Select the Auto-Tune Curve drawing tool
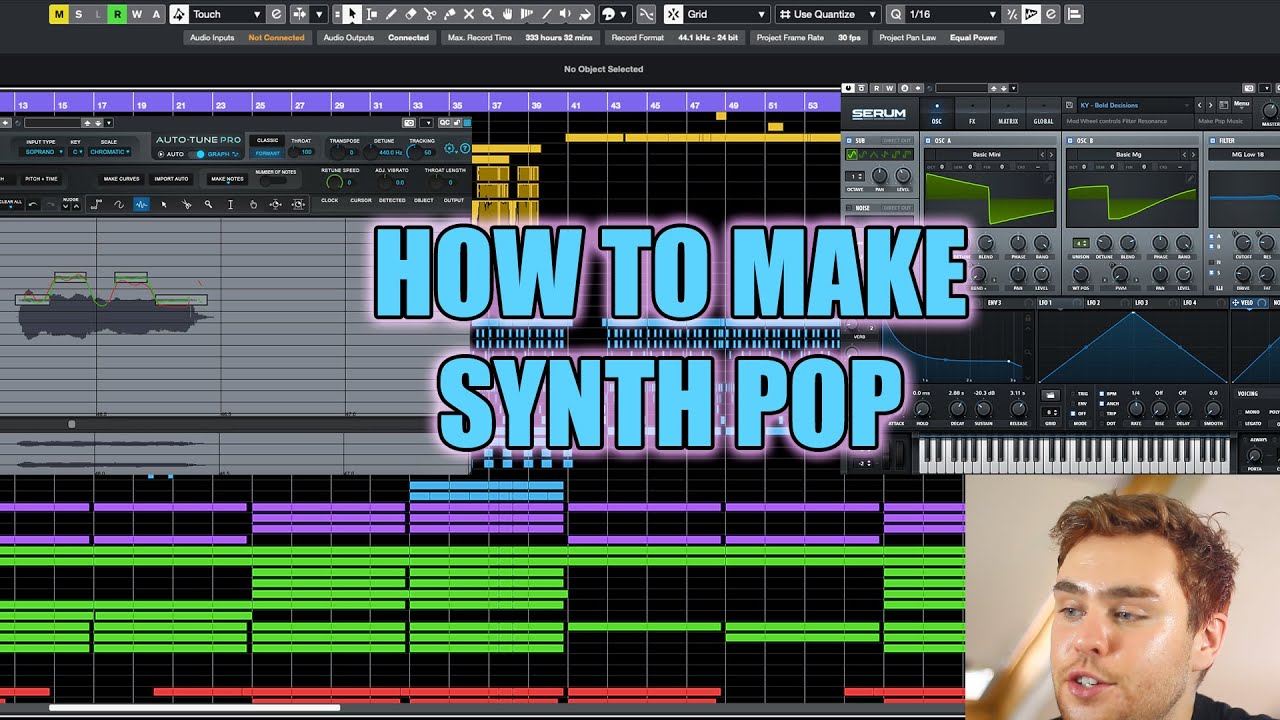The image size is (1280, 720). click(119, 204)
